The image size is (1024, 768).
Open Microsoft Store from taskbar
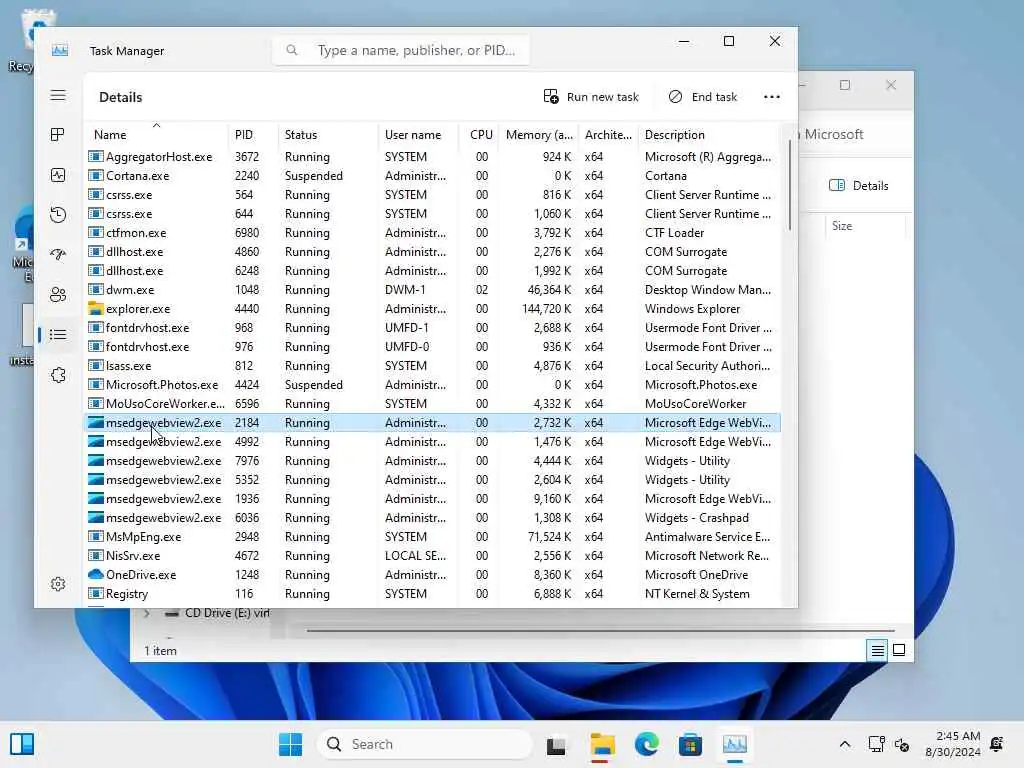click(690, 744)
